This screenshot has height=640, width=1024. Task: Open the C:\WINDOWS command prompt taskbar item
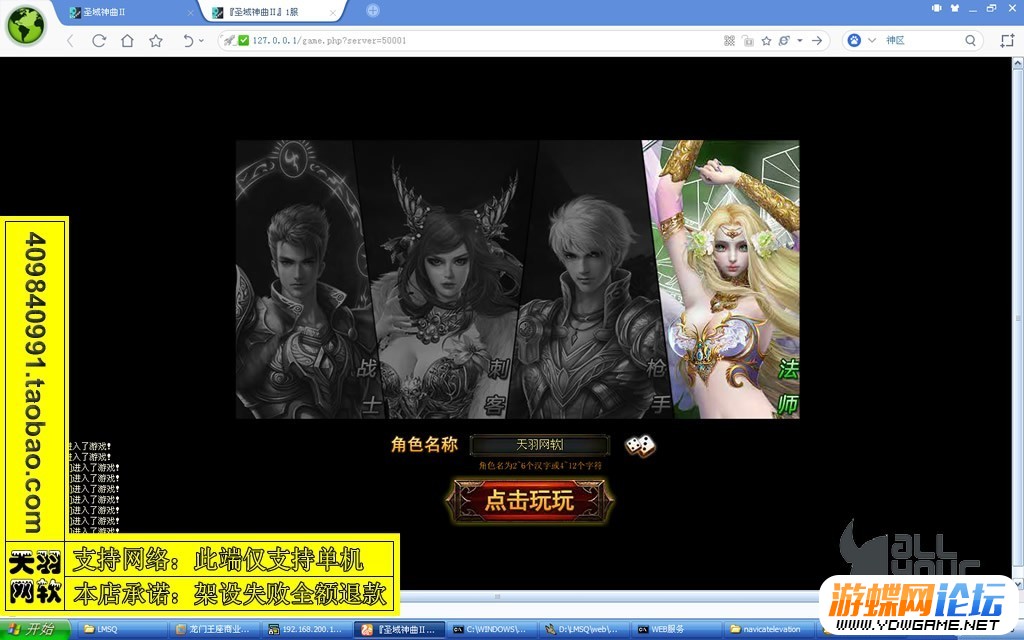[493, 630]
